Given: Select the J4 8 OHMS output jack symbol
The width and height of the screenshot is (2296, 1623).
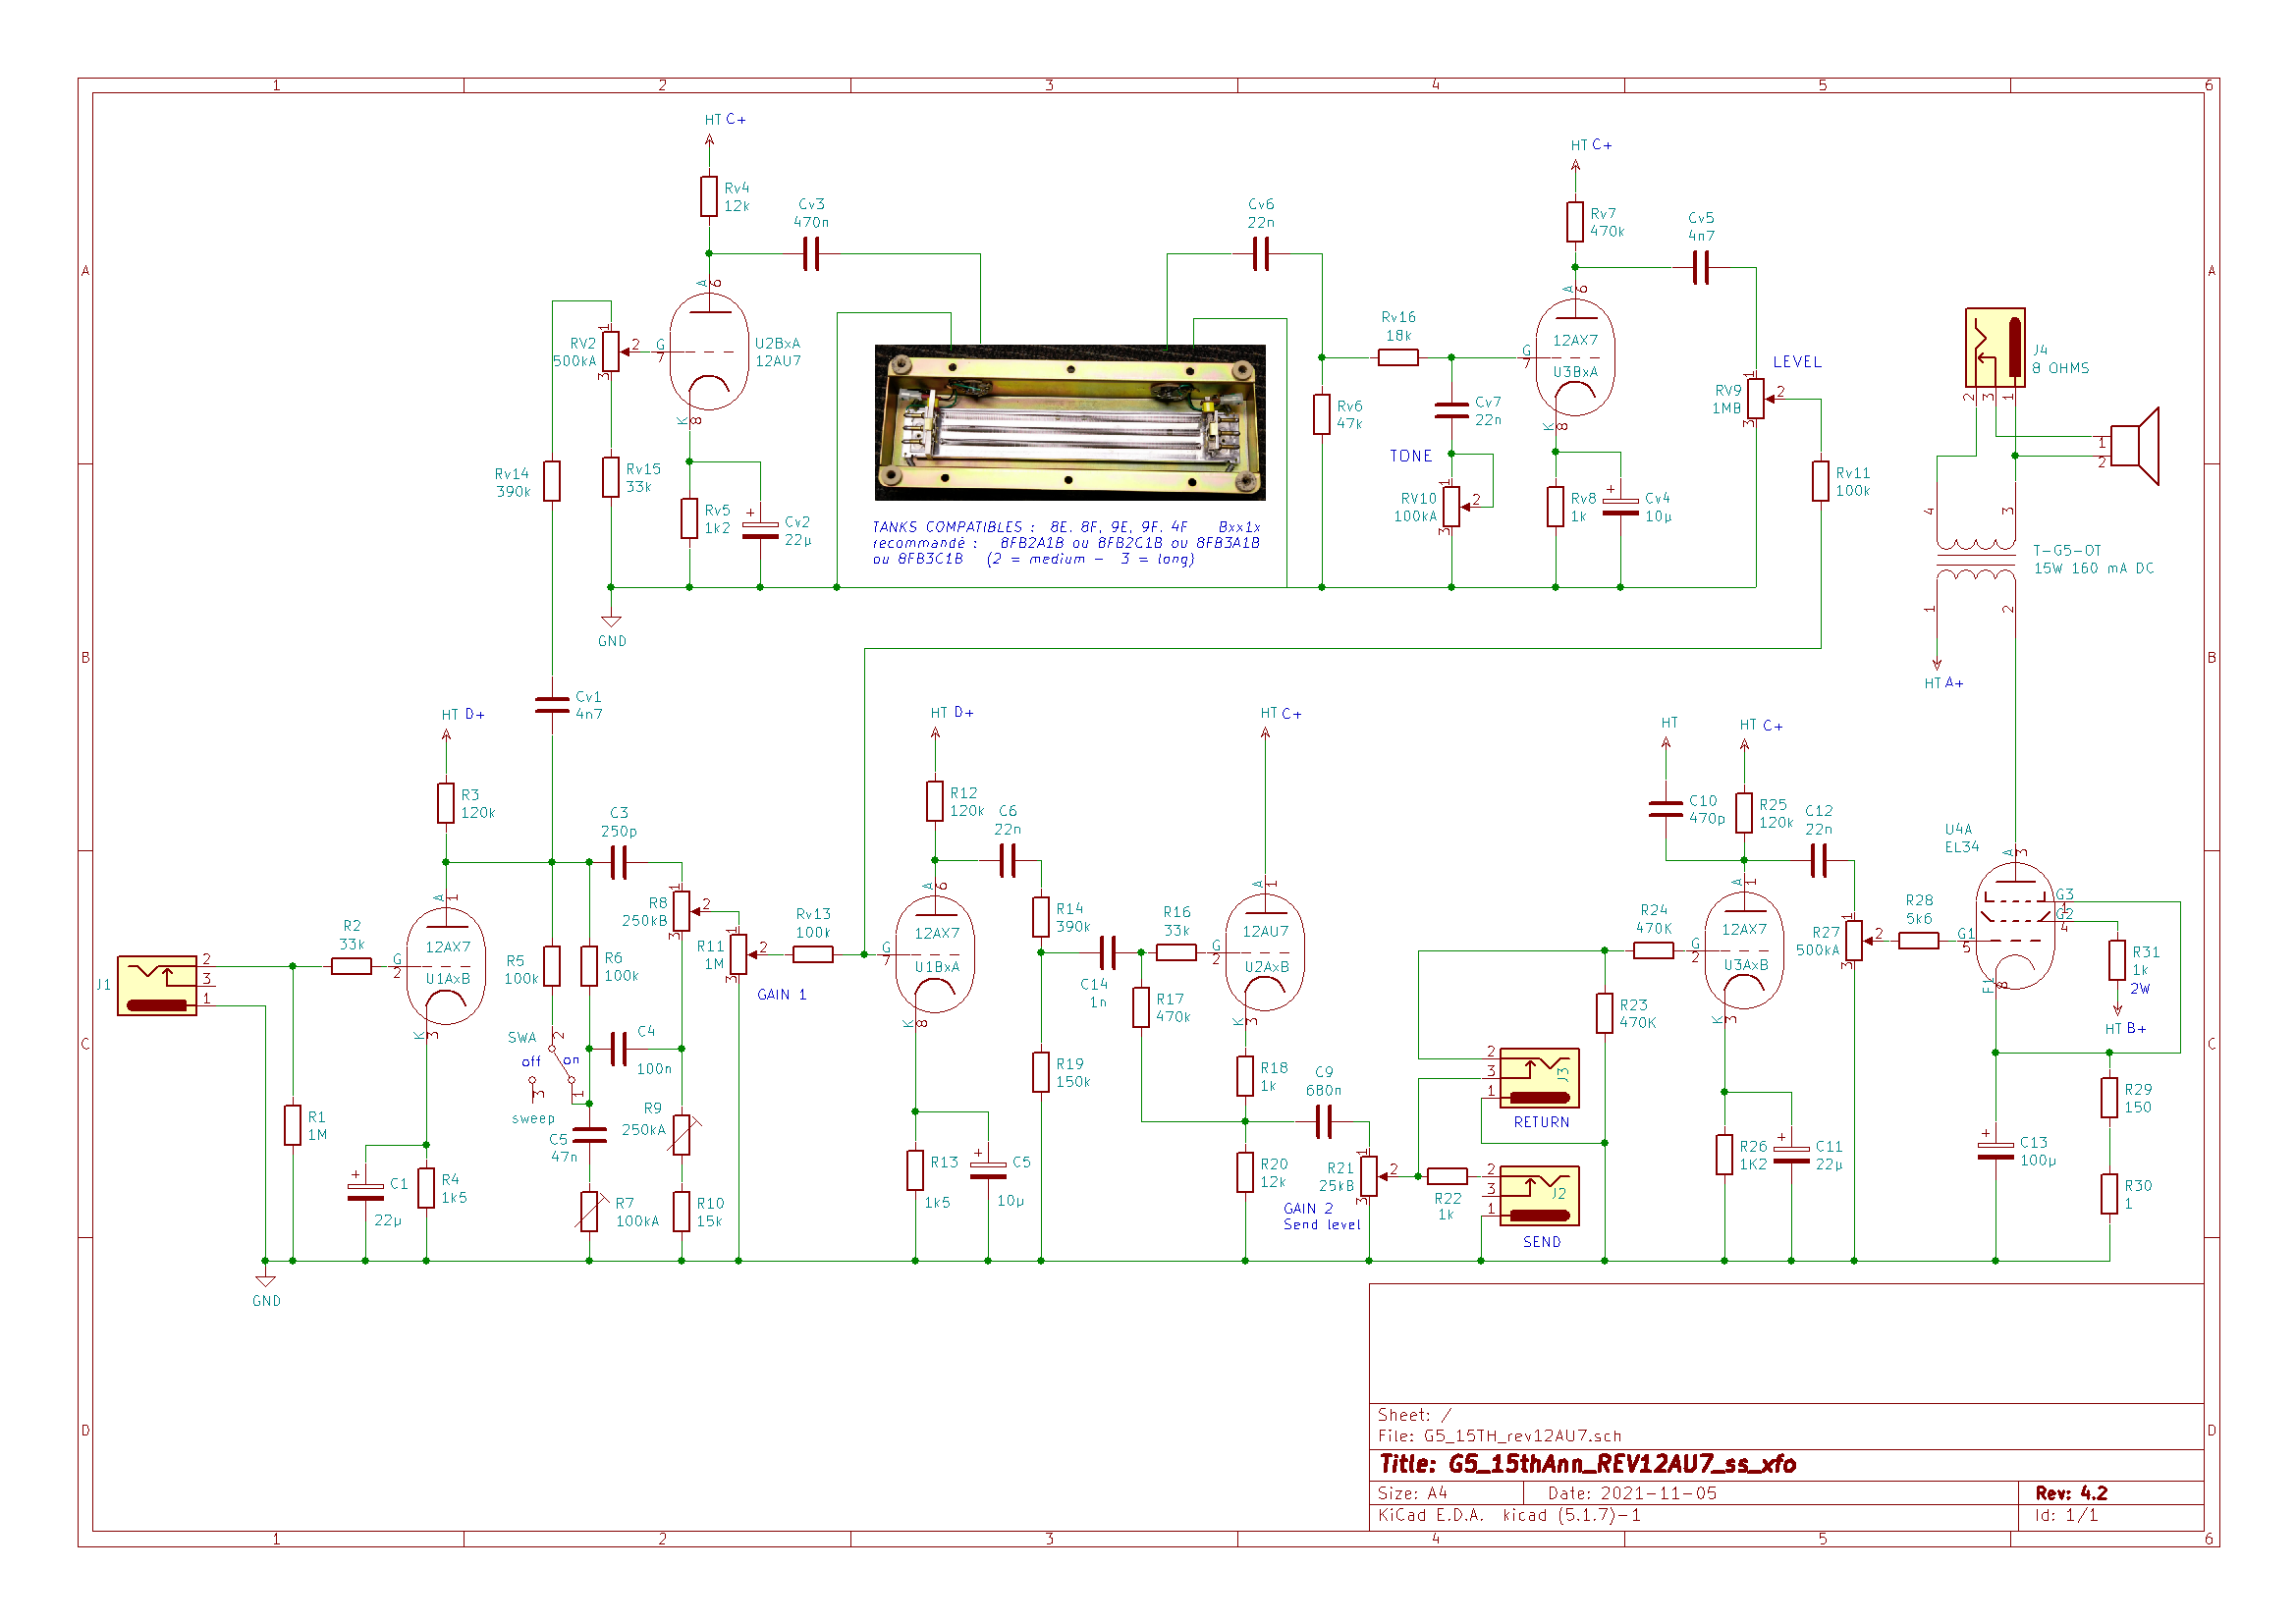Looking at the screenshot, I should coord(1995,347).
